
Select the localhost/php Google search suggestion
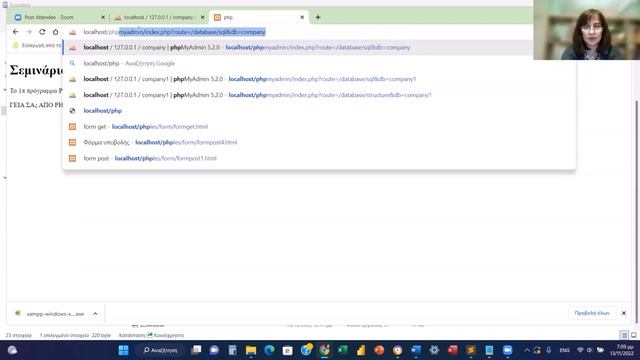pyautogui.click(x=319, y=63)
